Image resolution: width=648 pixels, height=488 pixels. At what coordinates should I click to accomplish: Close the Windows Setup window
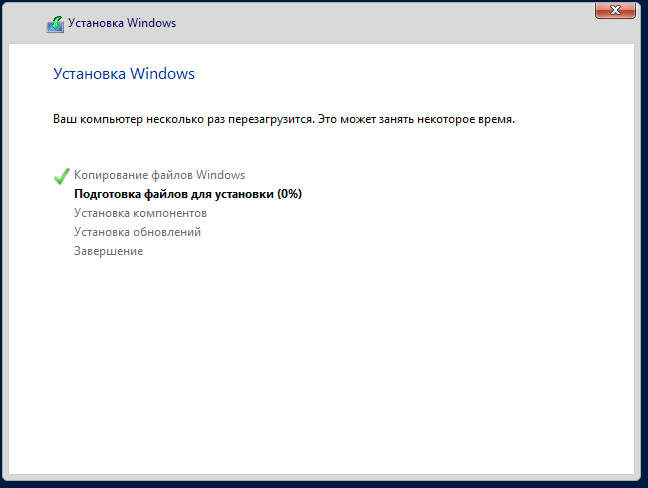tap(615, 10)
